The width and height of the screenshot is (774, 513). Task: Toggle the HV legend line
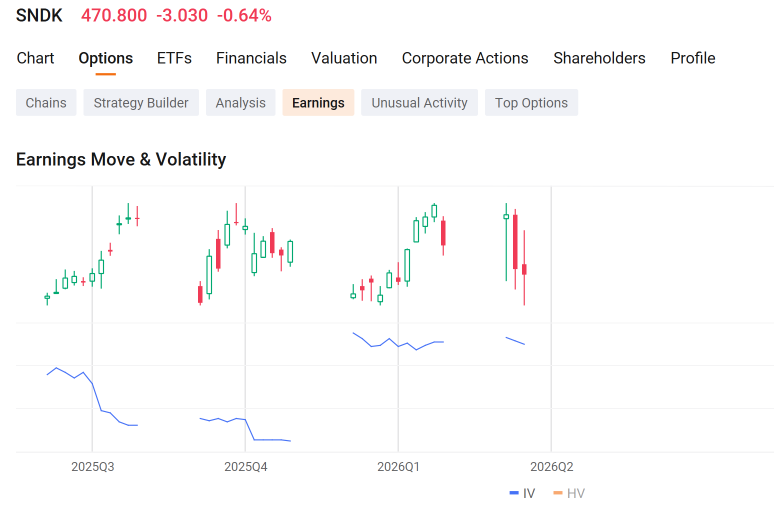[x=569, y=493]
